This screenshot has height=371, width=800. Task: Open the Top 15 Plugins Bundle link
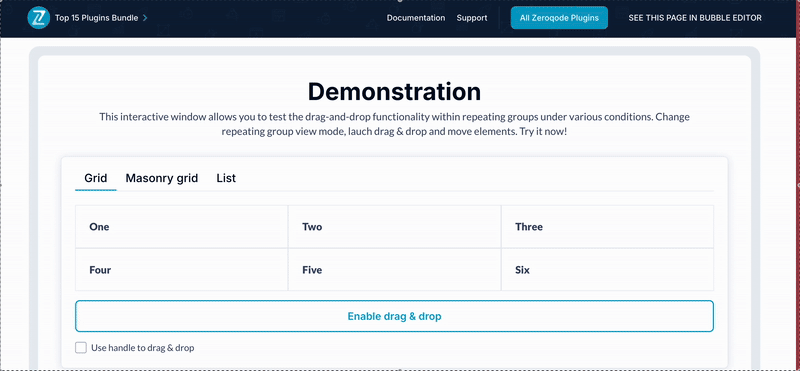pos(96,18)
